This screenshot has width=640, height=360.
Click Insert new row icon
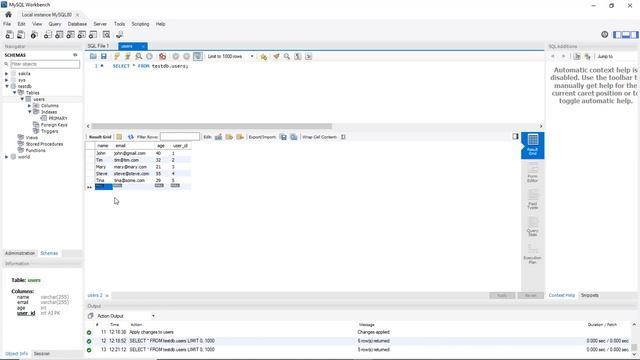(x=229, y=137)
